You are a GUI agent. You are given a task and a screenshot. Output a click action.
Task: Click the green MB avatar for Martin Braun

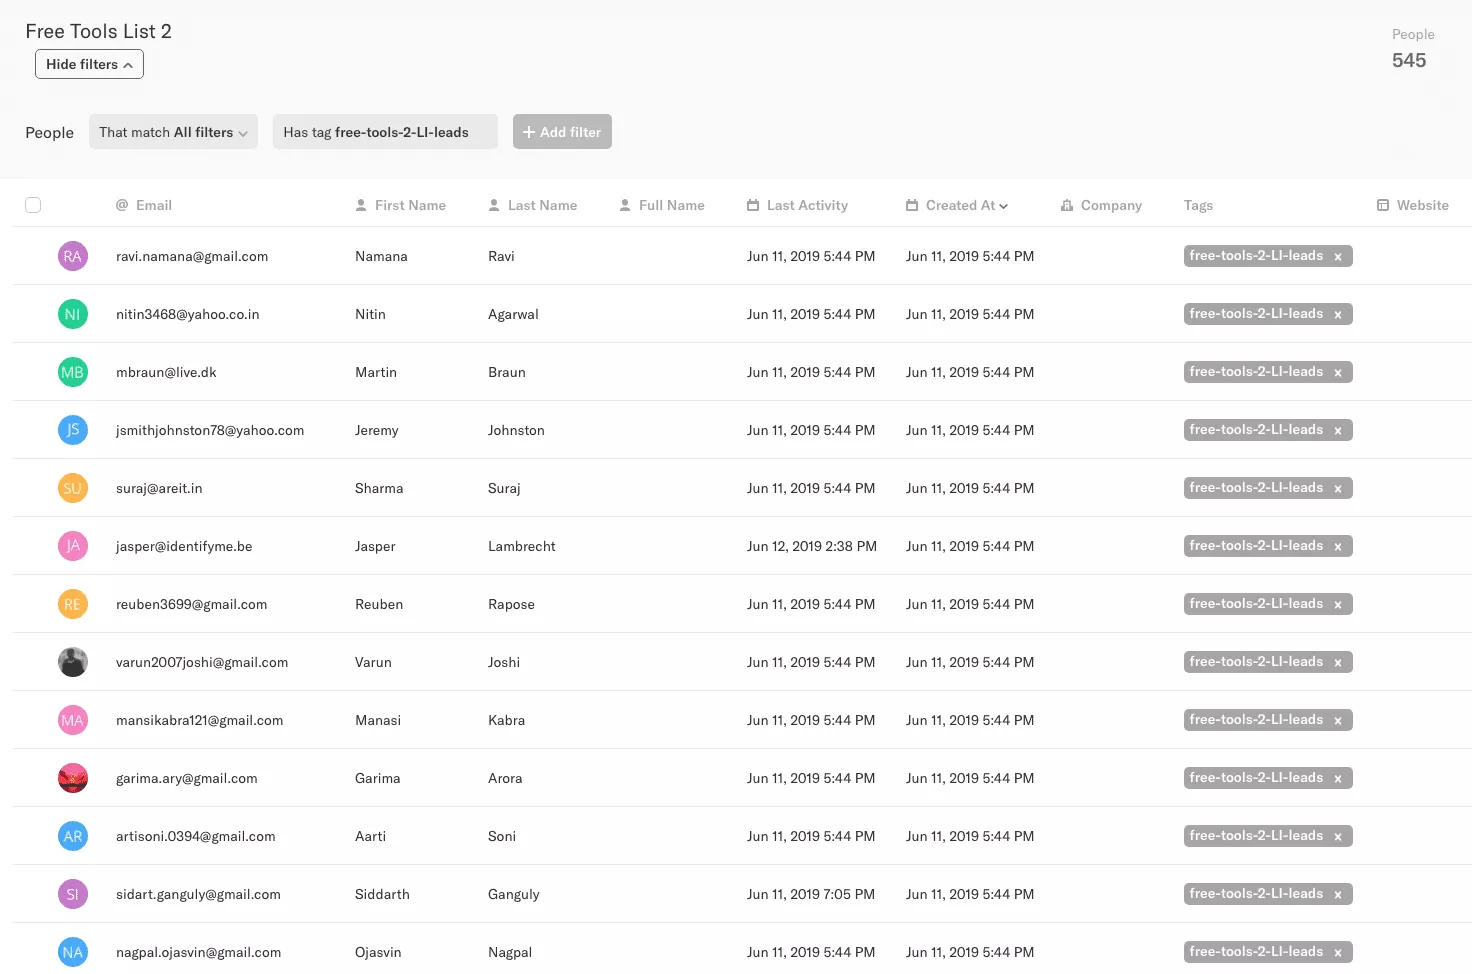[72, 372]
